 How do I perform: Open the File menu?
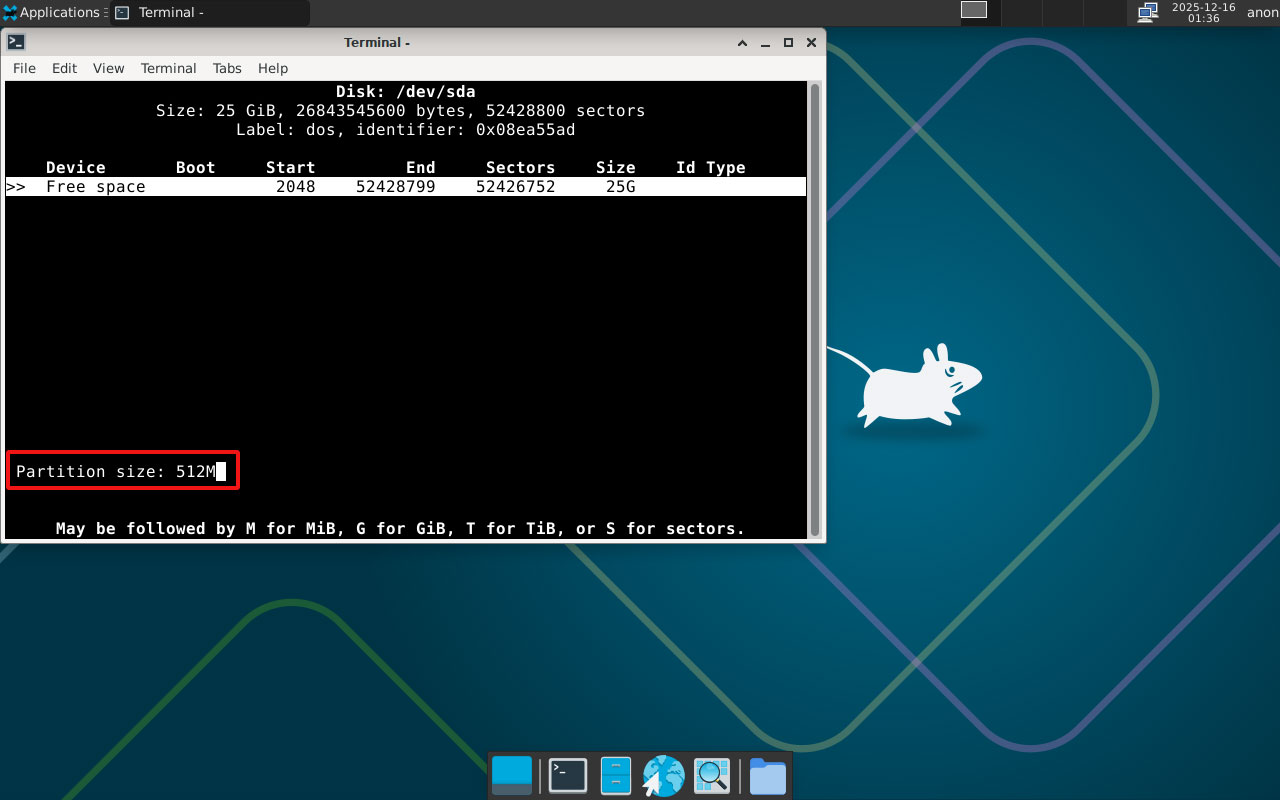(x=24, y=68)
